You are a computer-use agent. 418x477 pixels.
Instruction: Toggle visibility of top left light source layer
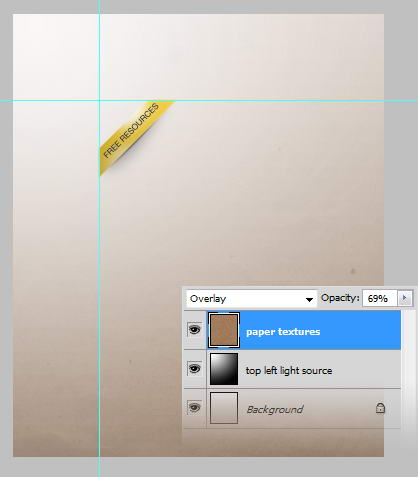[195, 368]
